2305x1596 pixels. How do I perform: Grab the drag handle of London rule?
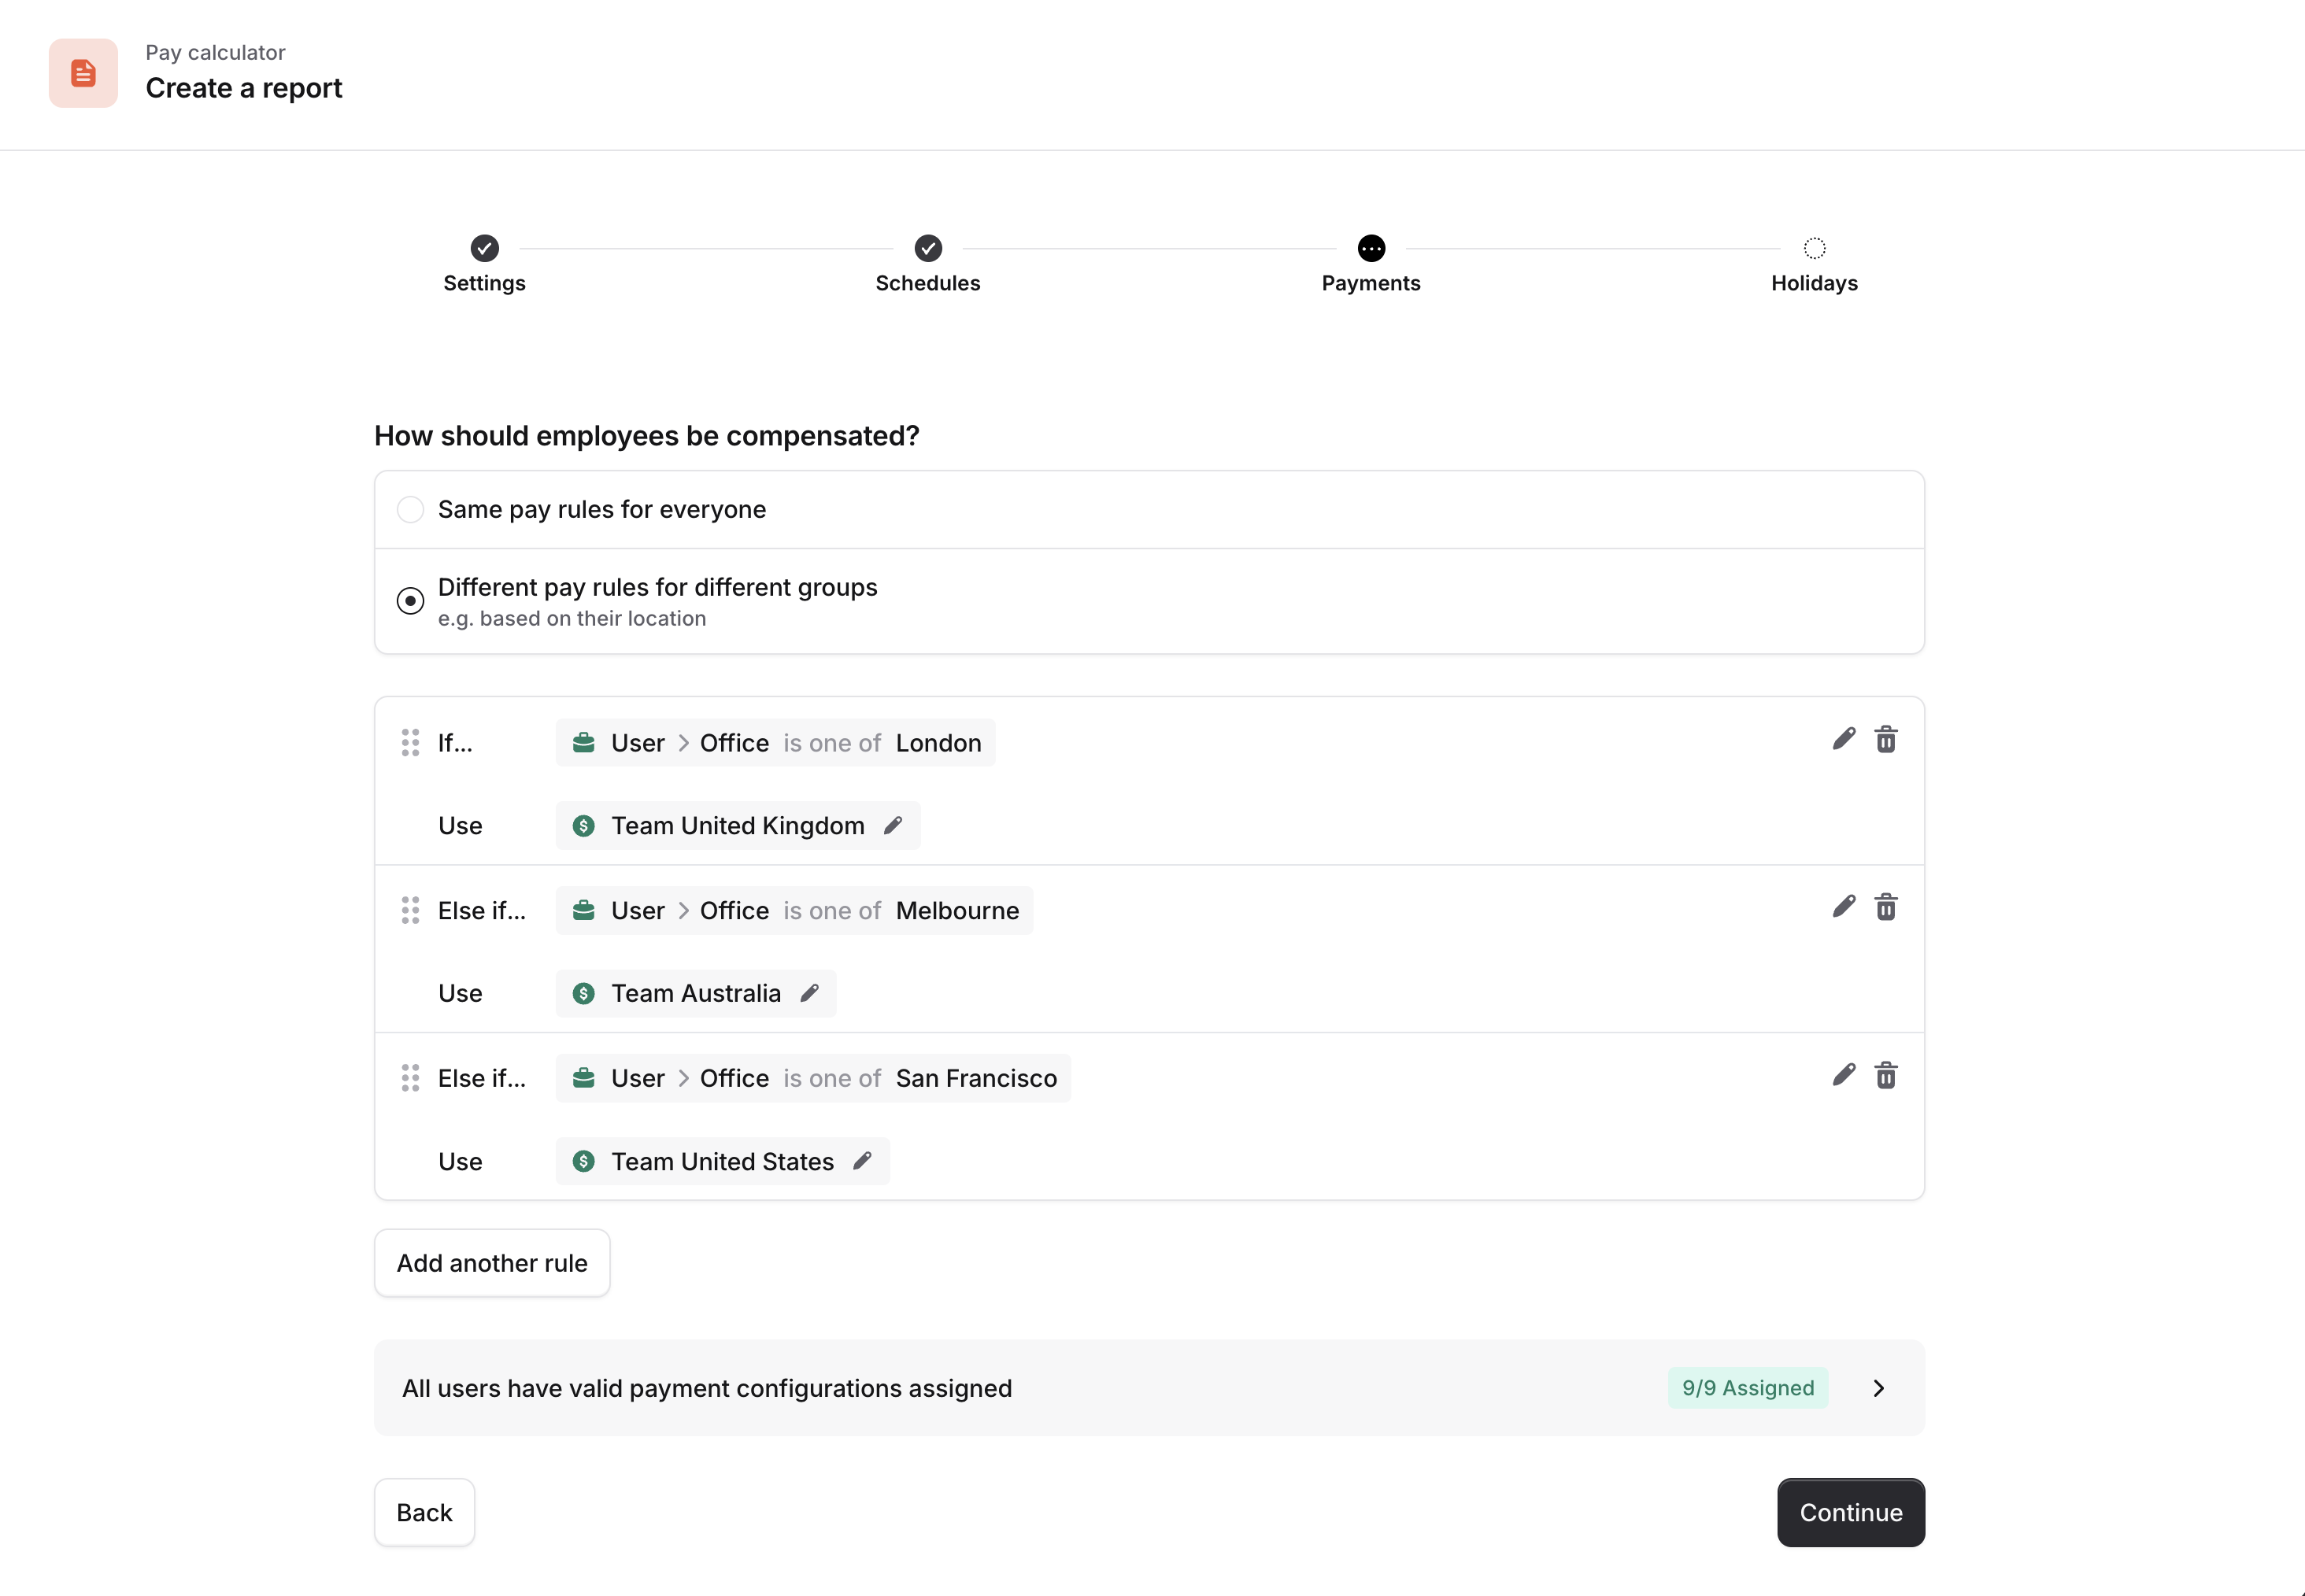pyautogui.click(x=410, y=743)
